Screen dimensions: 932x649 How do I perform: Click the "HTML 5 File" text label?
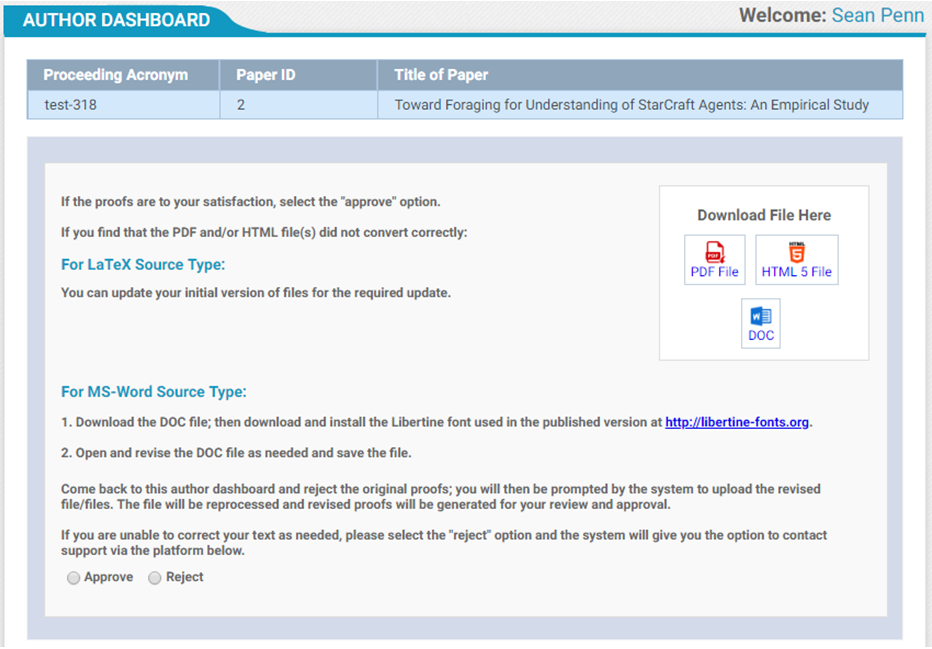pos(796,272)
